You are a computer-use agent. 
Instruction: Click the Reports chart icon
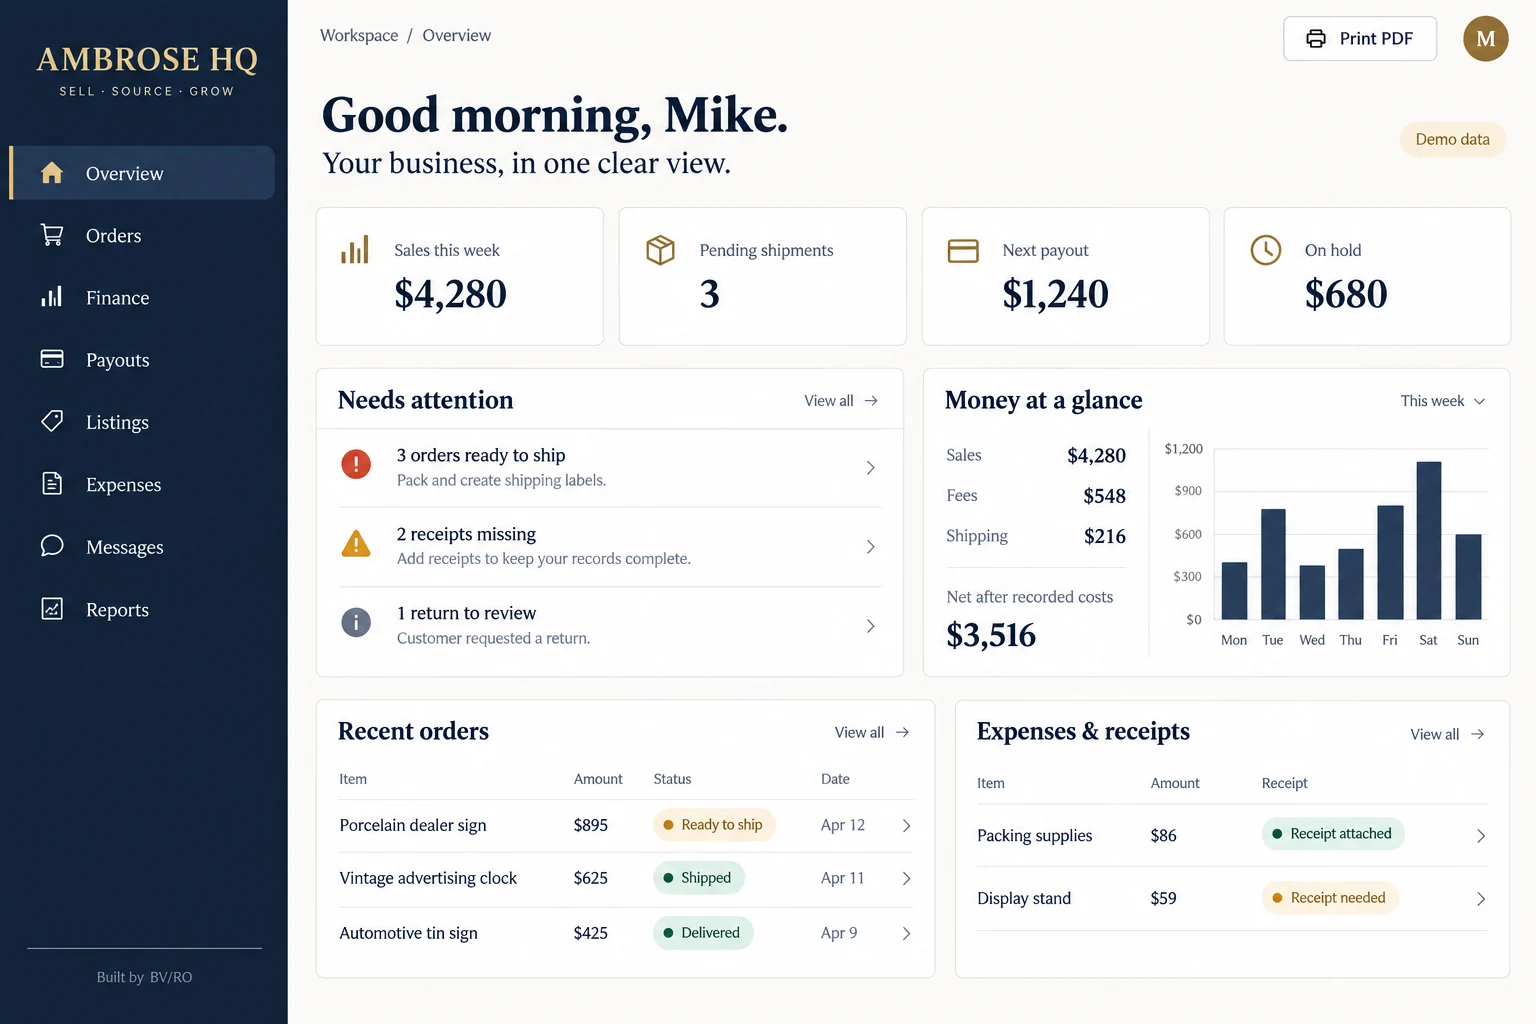click(x=52, y=608)
